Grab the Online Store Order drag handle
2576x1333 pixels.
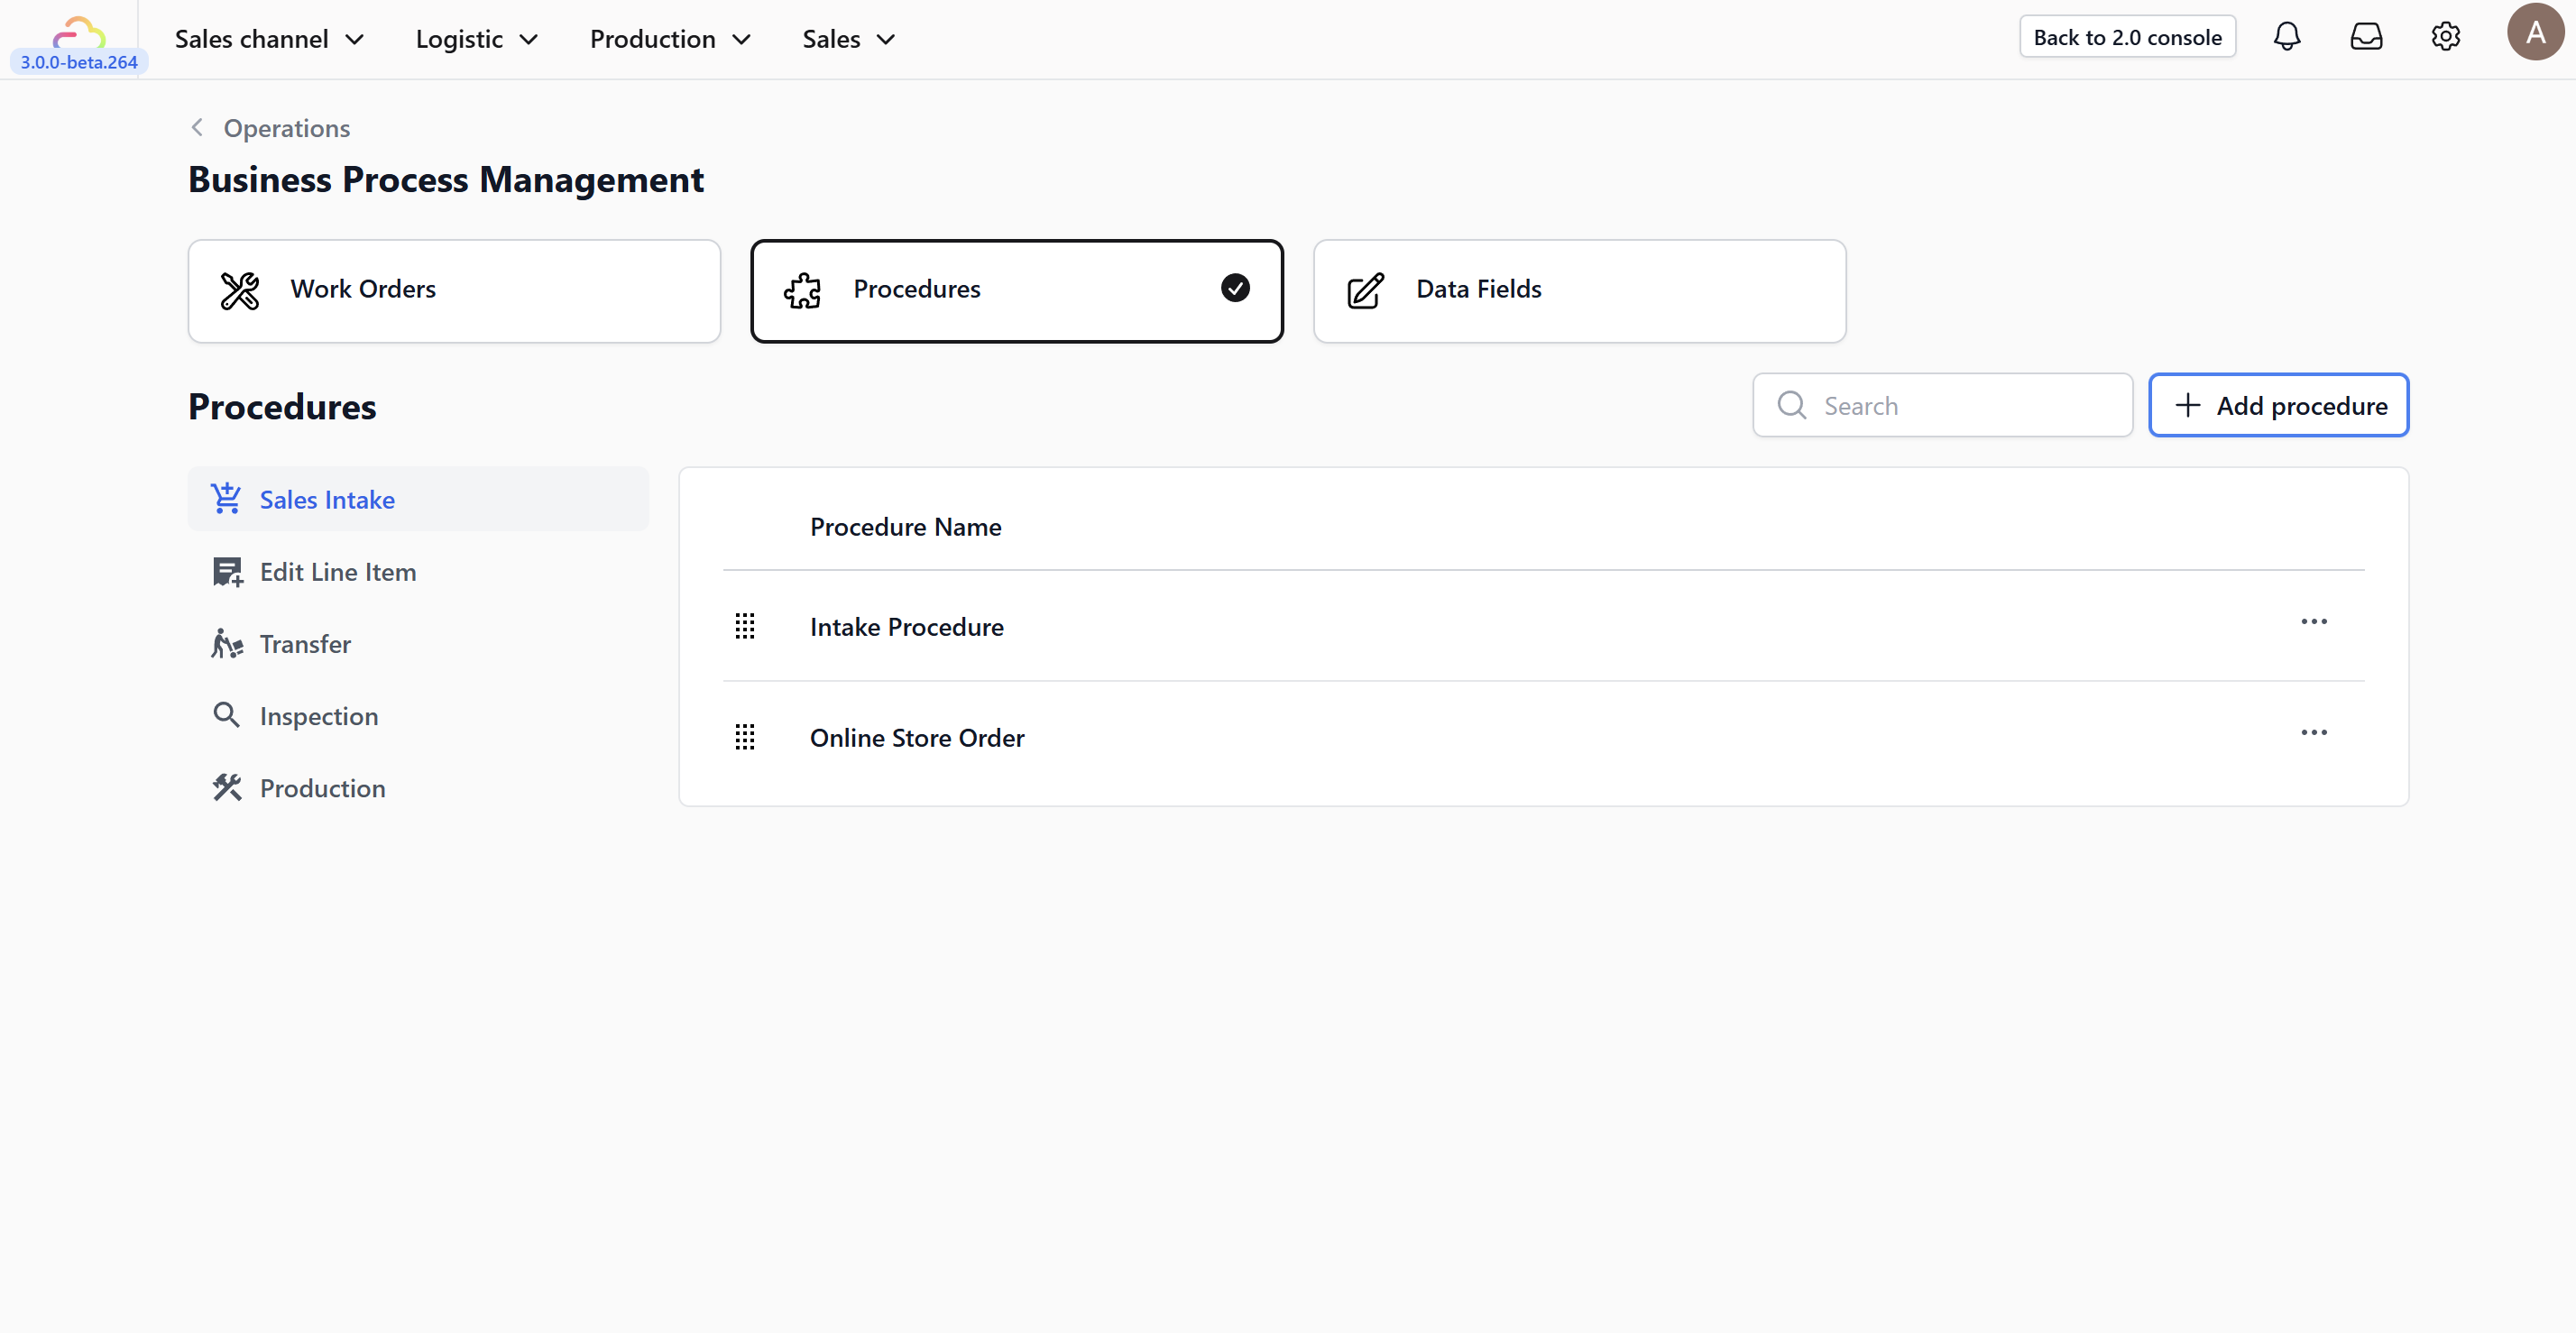[745, 737]
